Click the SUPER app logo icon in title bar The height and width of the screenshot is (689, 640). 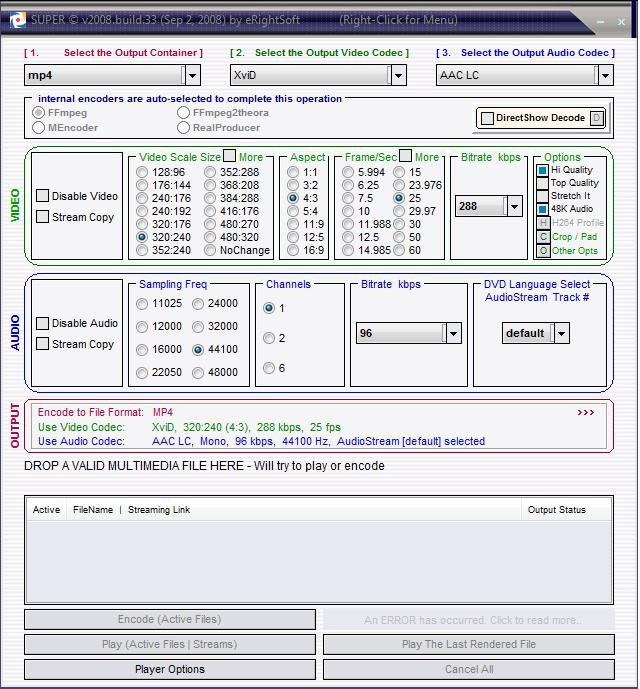[x=18, y=20]
